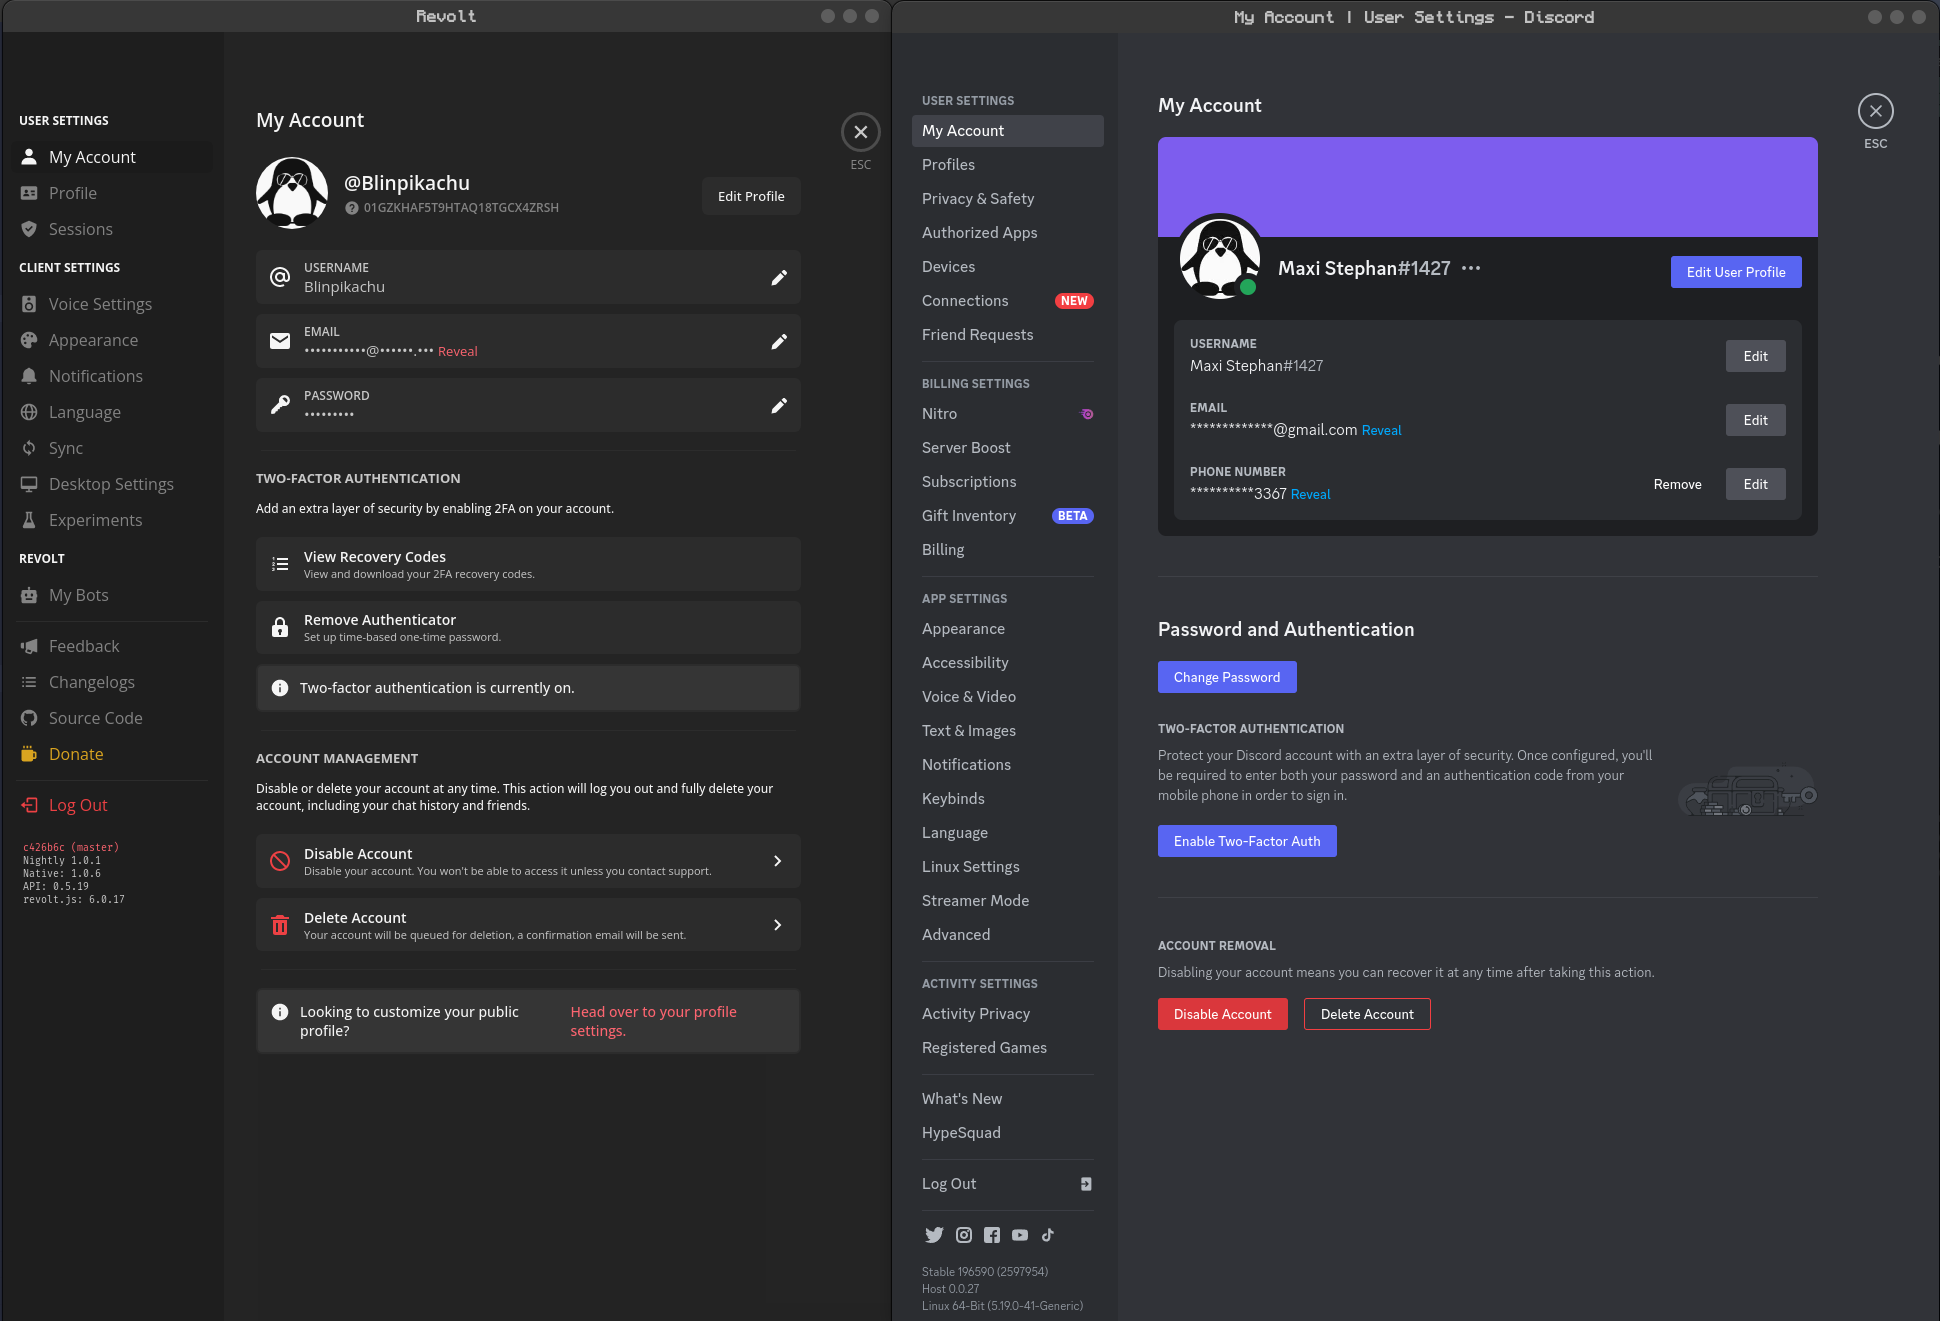Reveal the phone number in Discord

coord(1310,494)
